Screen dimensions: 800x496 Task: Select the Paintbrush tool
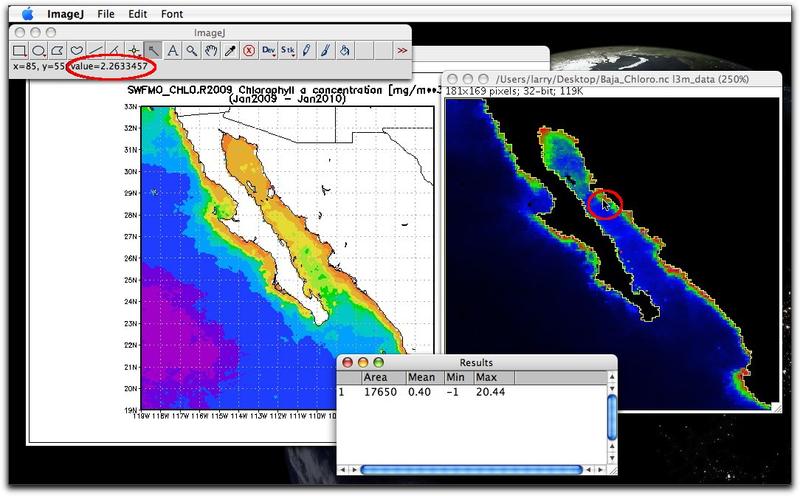click(x=326, y=51)
